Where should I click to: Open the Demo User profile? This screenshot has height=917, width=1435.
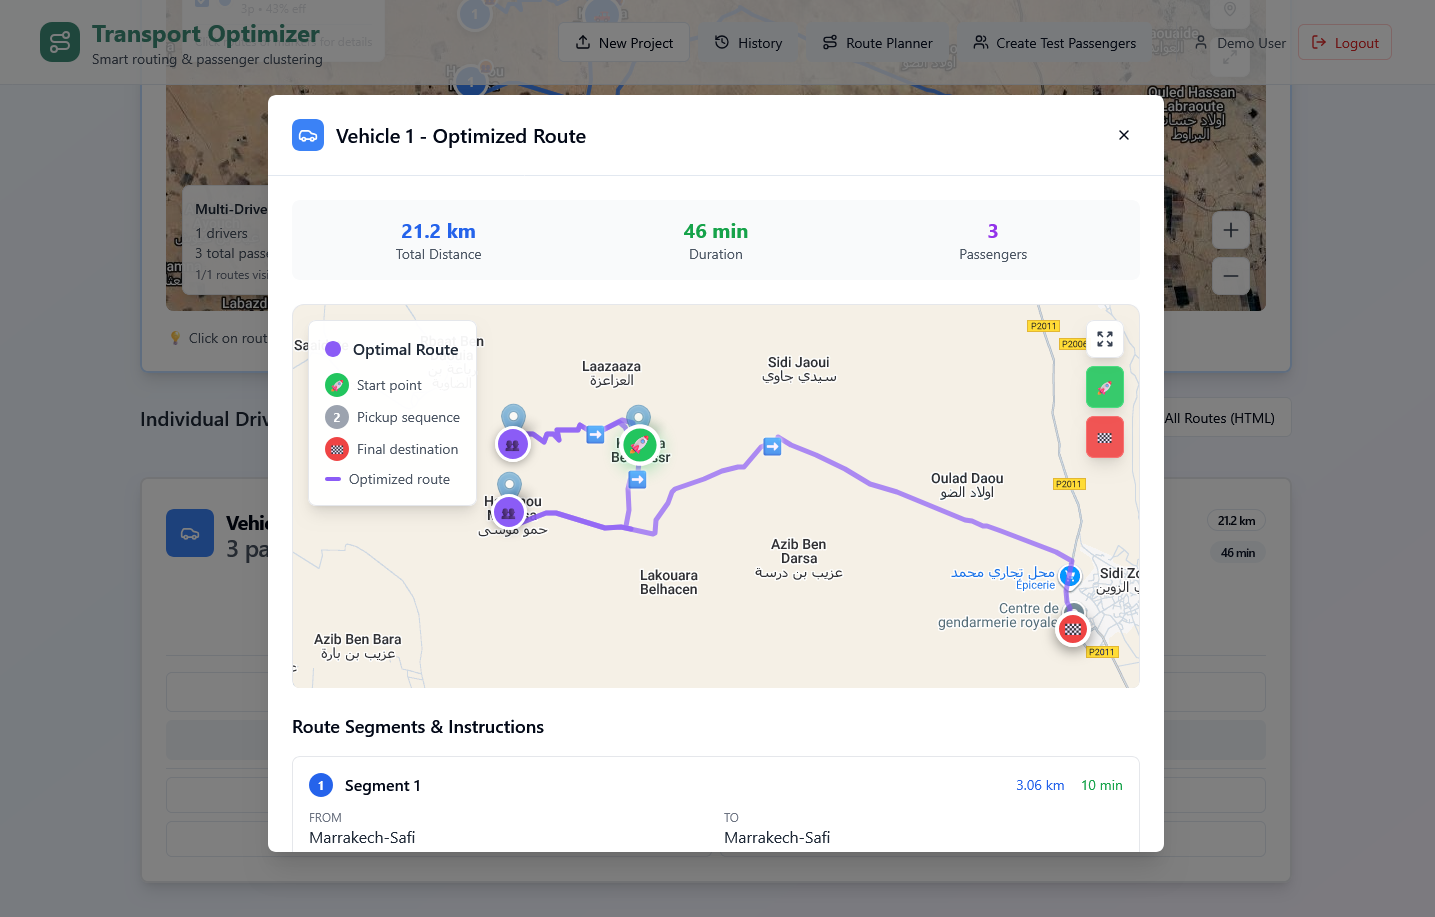pyautogui.click(x=1240, y=43)
